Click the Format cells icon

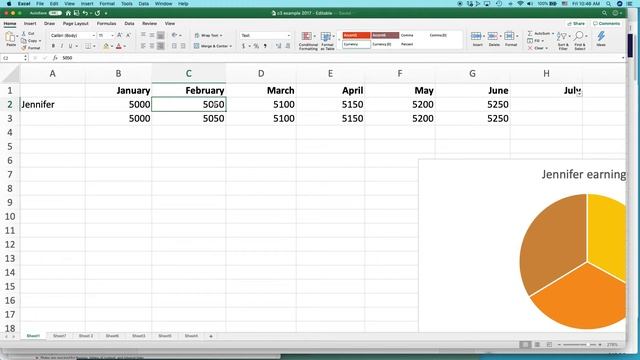[x=509, y=36]
